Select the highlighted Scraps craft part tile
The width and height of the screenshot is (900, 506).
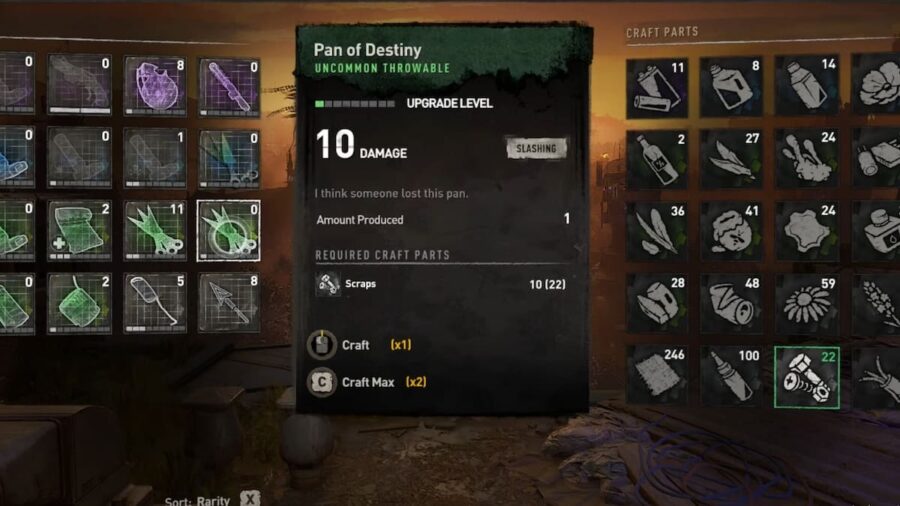(806, 377)
